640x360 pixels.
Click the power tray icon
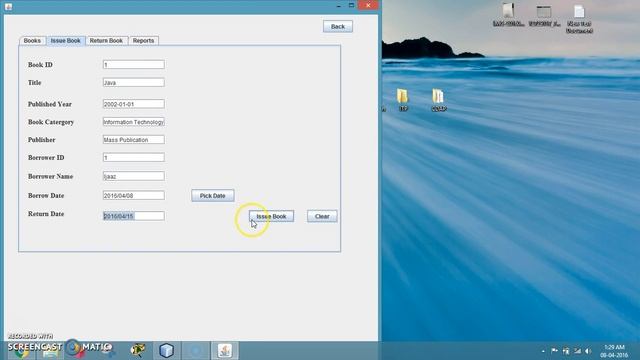(566, 351)
